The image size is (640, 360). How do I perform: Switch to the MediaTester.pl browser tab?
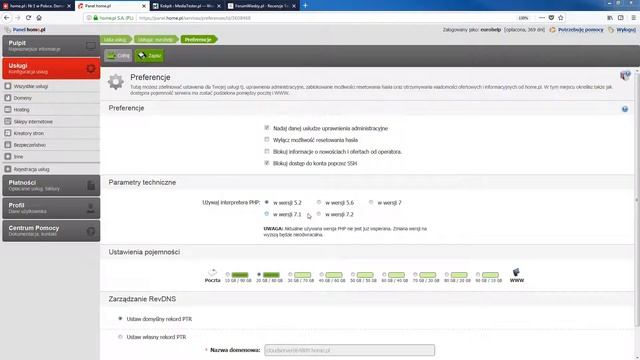(x=187, y=6)
